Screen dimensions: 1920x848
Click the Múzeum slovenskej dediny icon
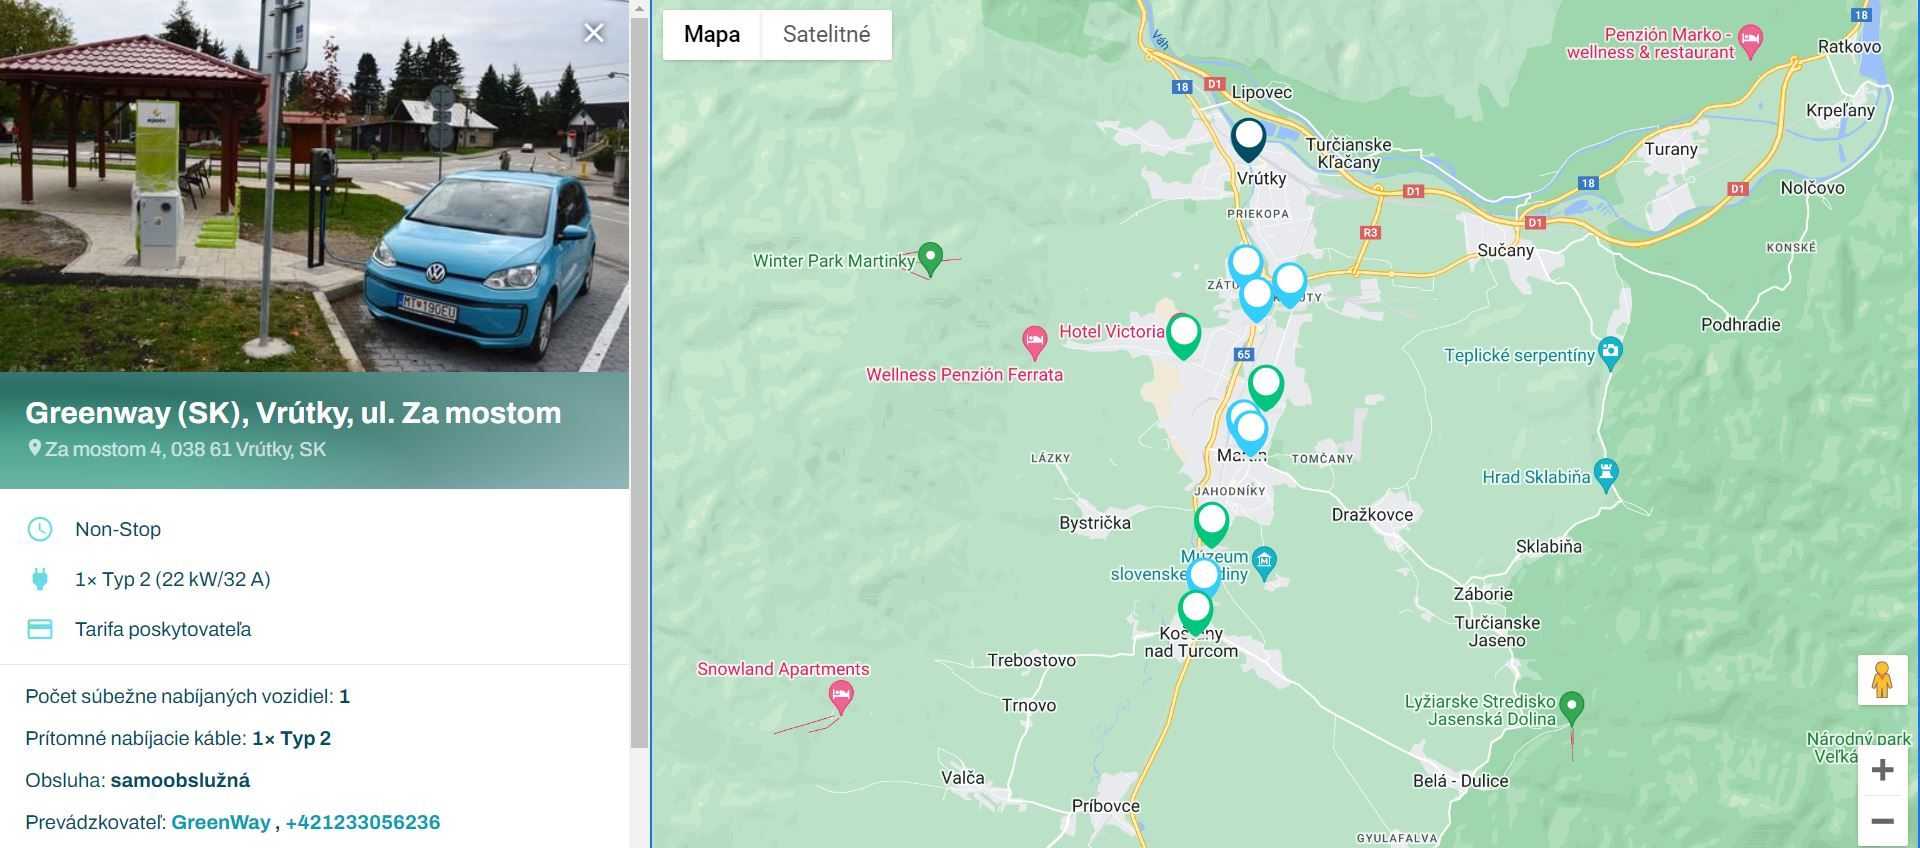click(1264, 562)
